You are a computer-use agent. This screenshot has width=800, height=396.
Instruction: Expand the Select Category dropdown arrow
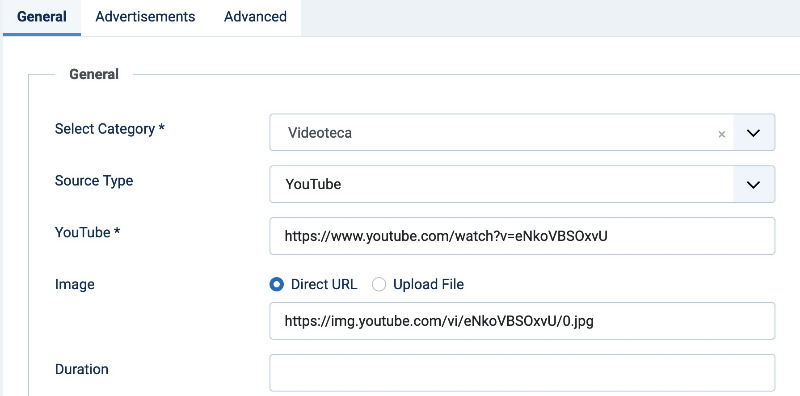coord(754,133)
